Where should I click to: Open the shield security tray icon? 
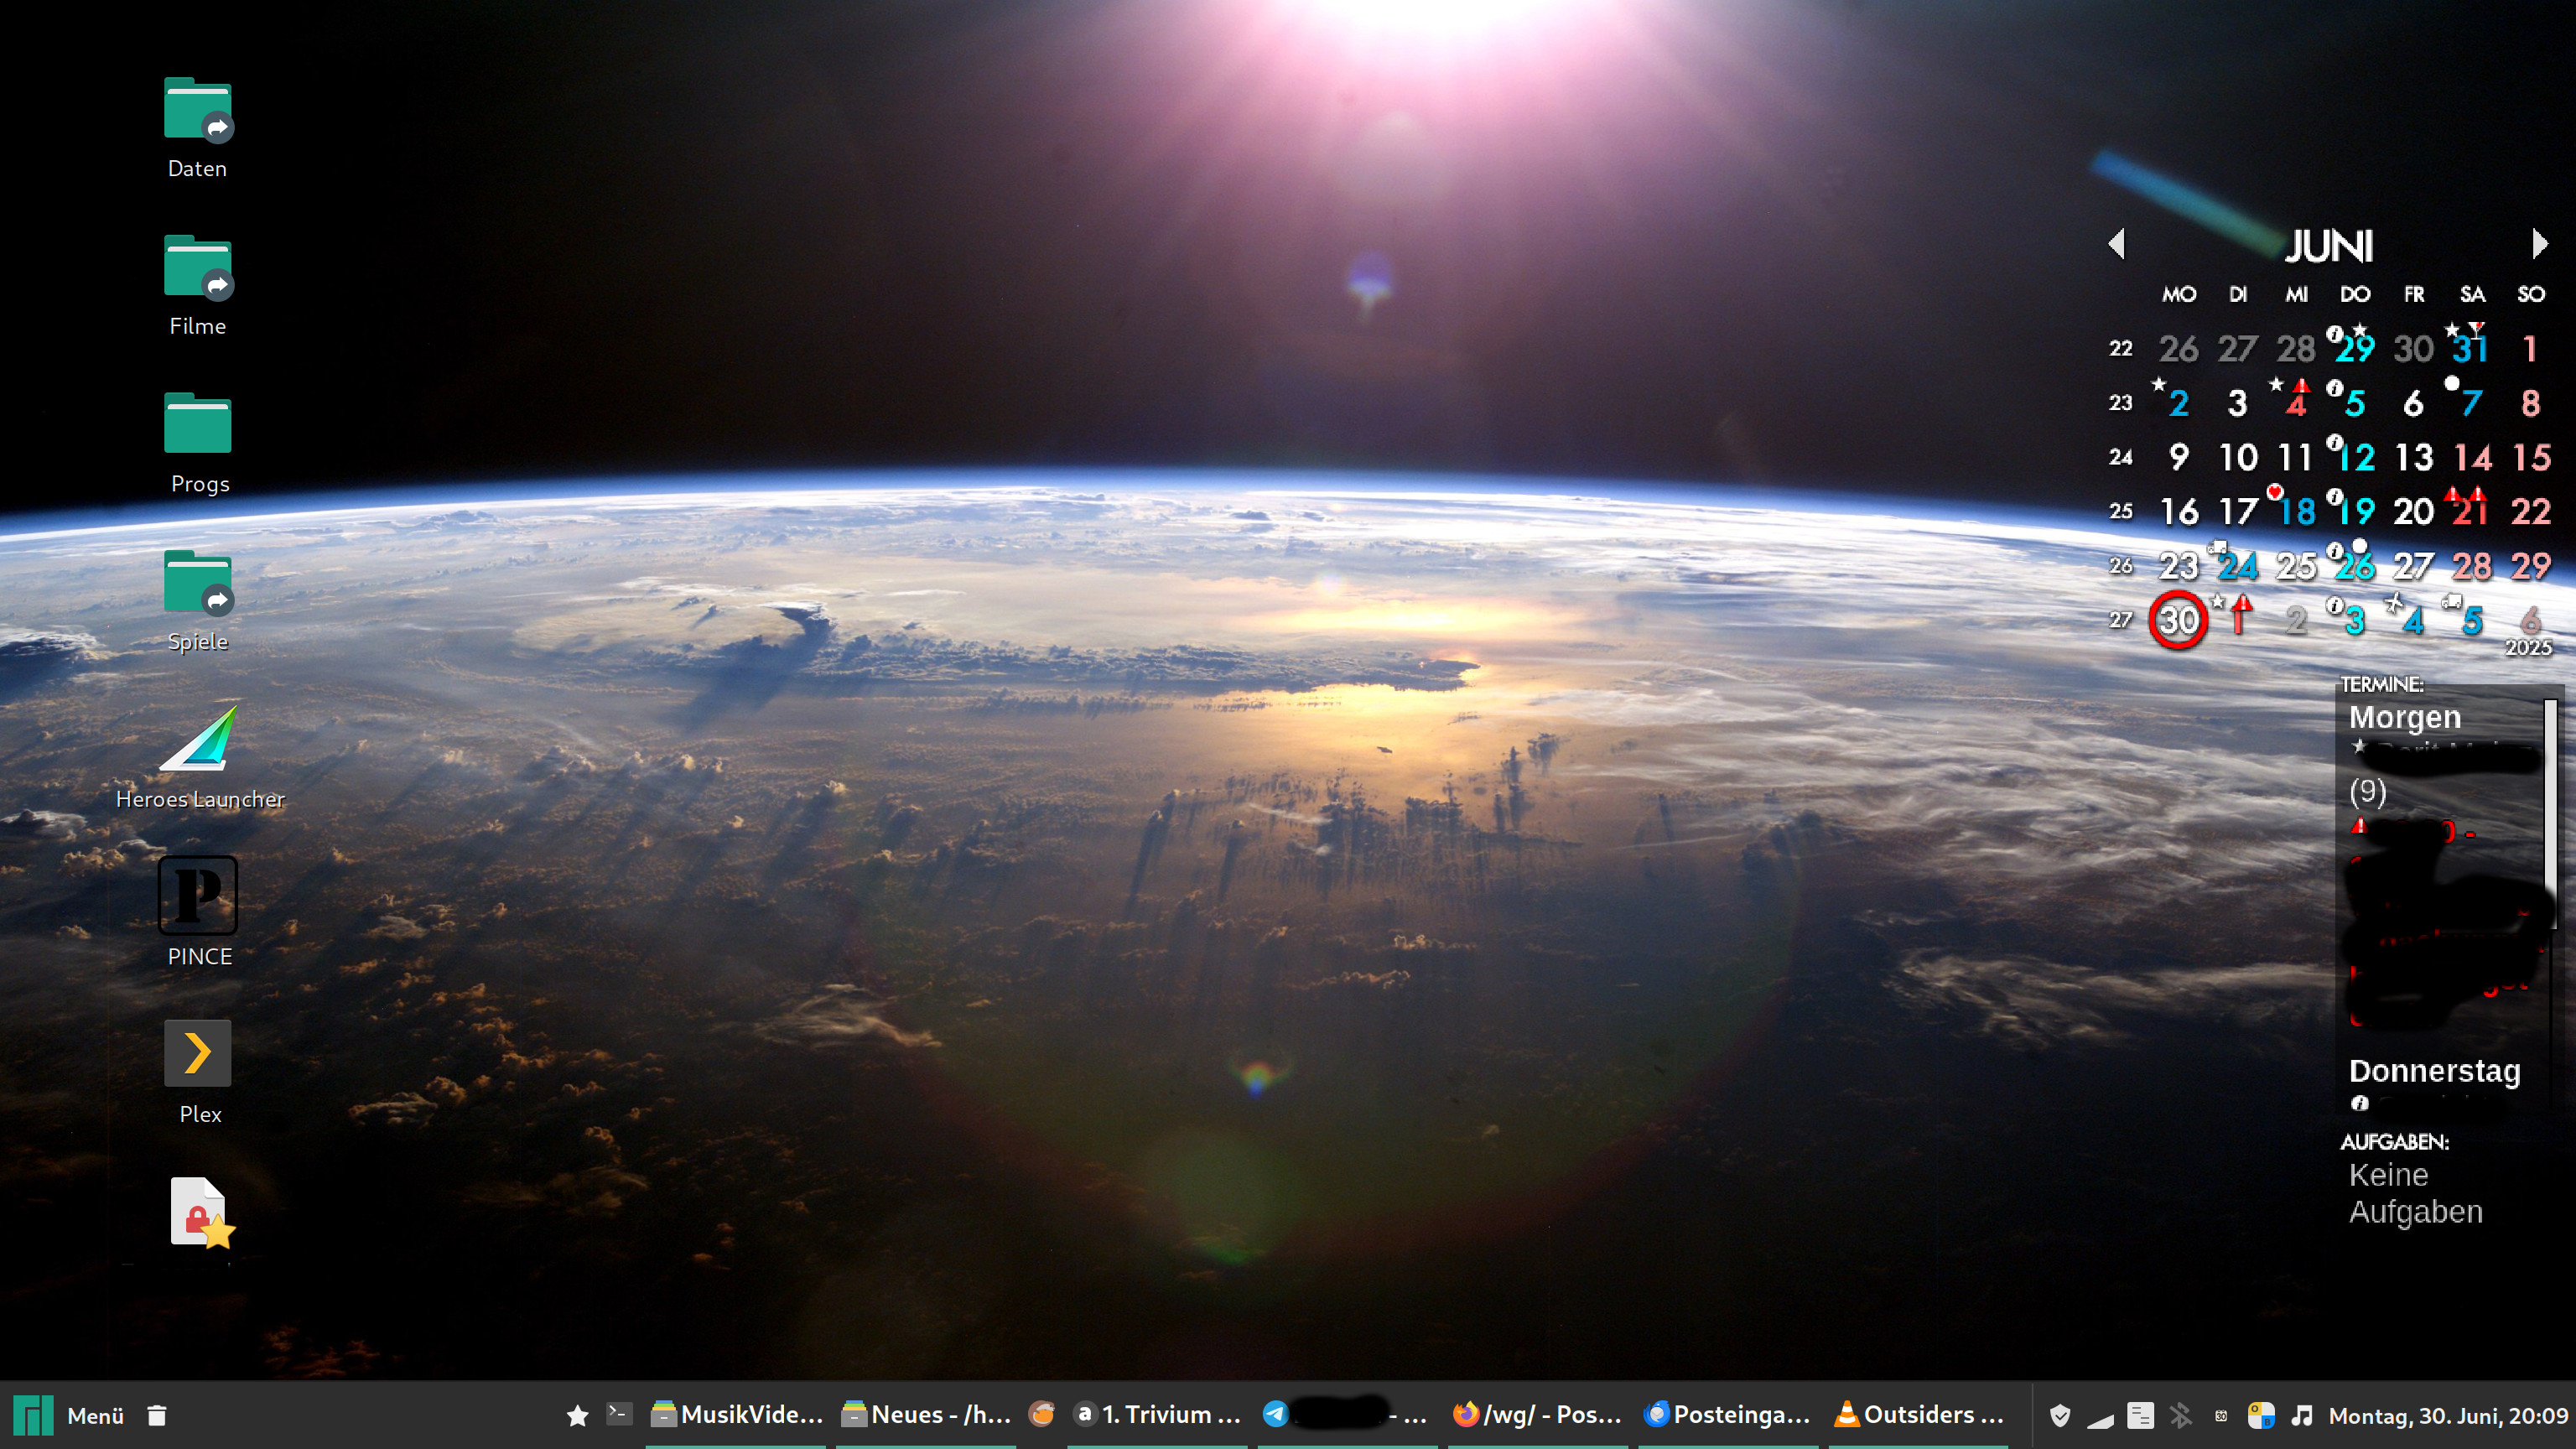[x=2059, y=1416]
